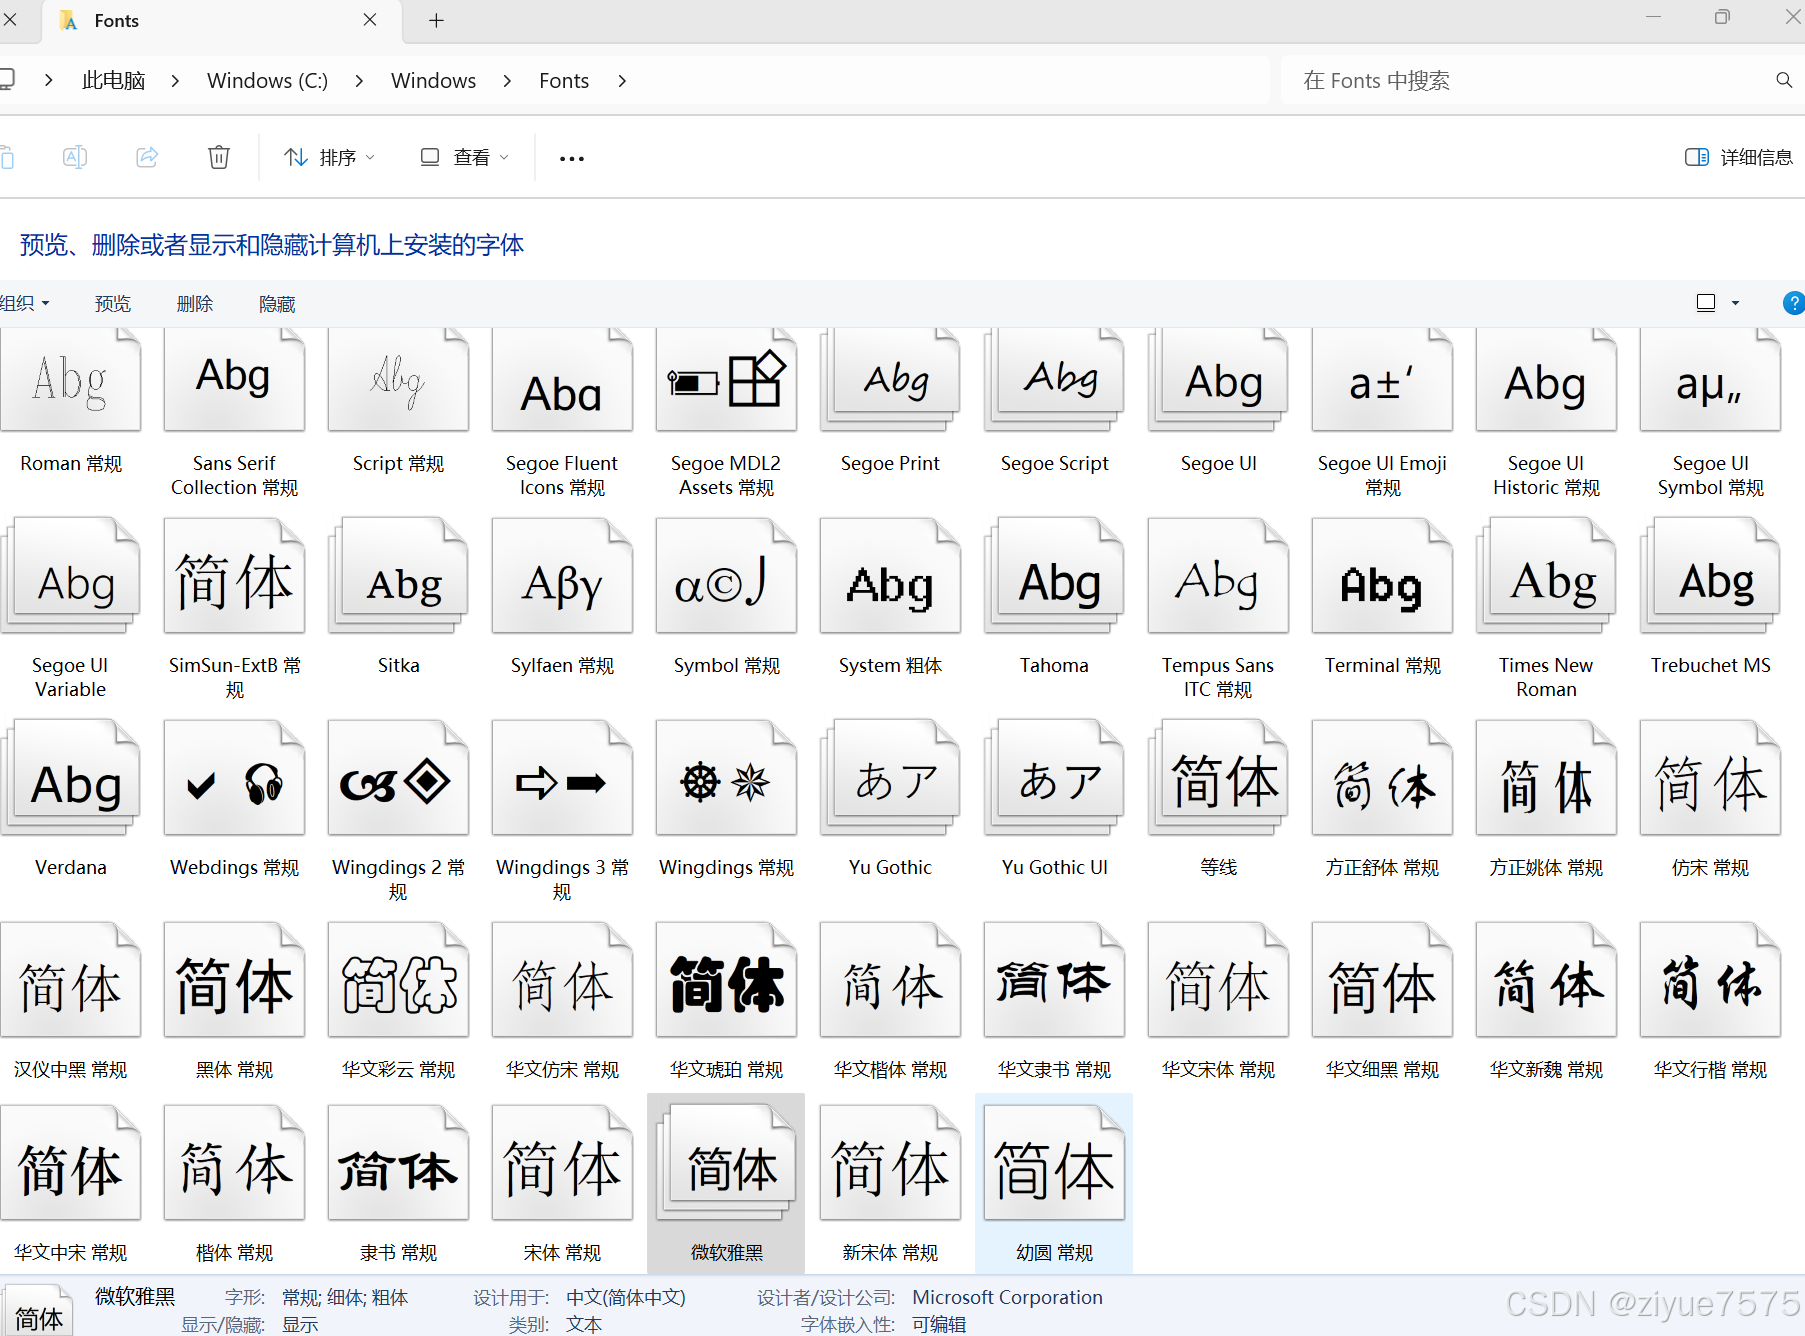Select the Segoe Script font icon
The image size is (1805, 1336).
click(1054, 381)
